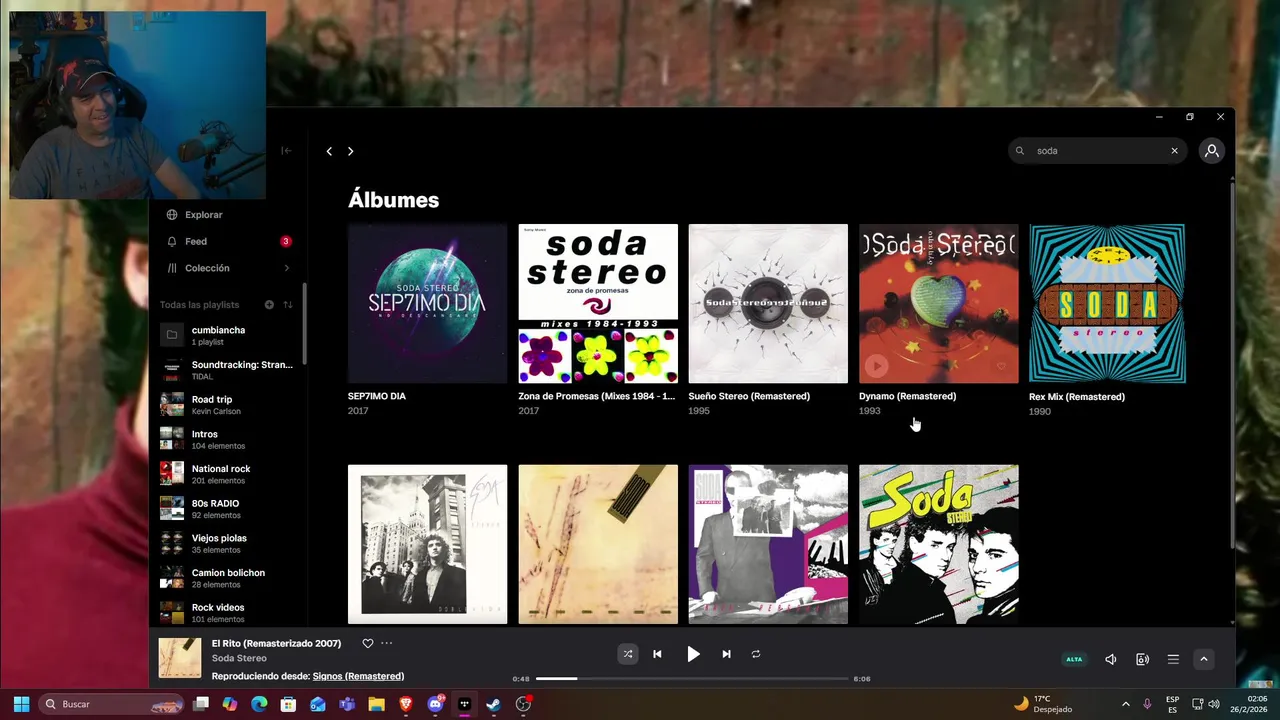1280x720 pixels.
Task: Collapse the sidebar with the collapse icon
Action: (x=286, y=151)
